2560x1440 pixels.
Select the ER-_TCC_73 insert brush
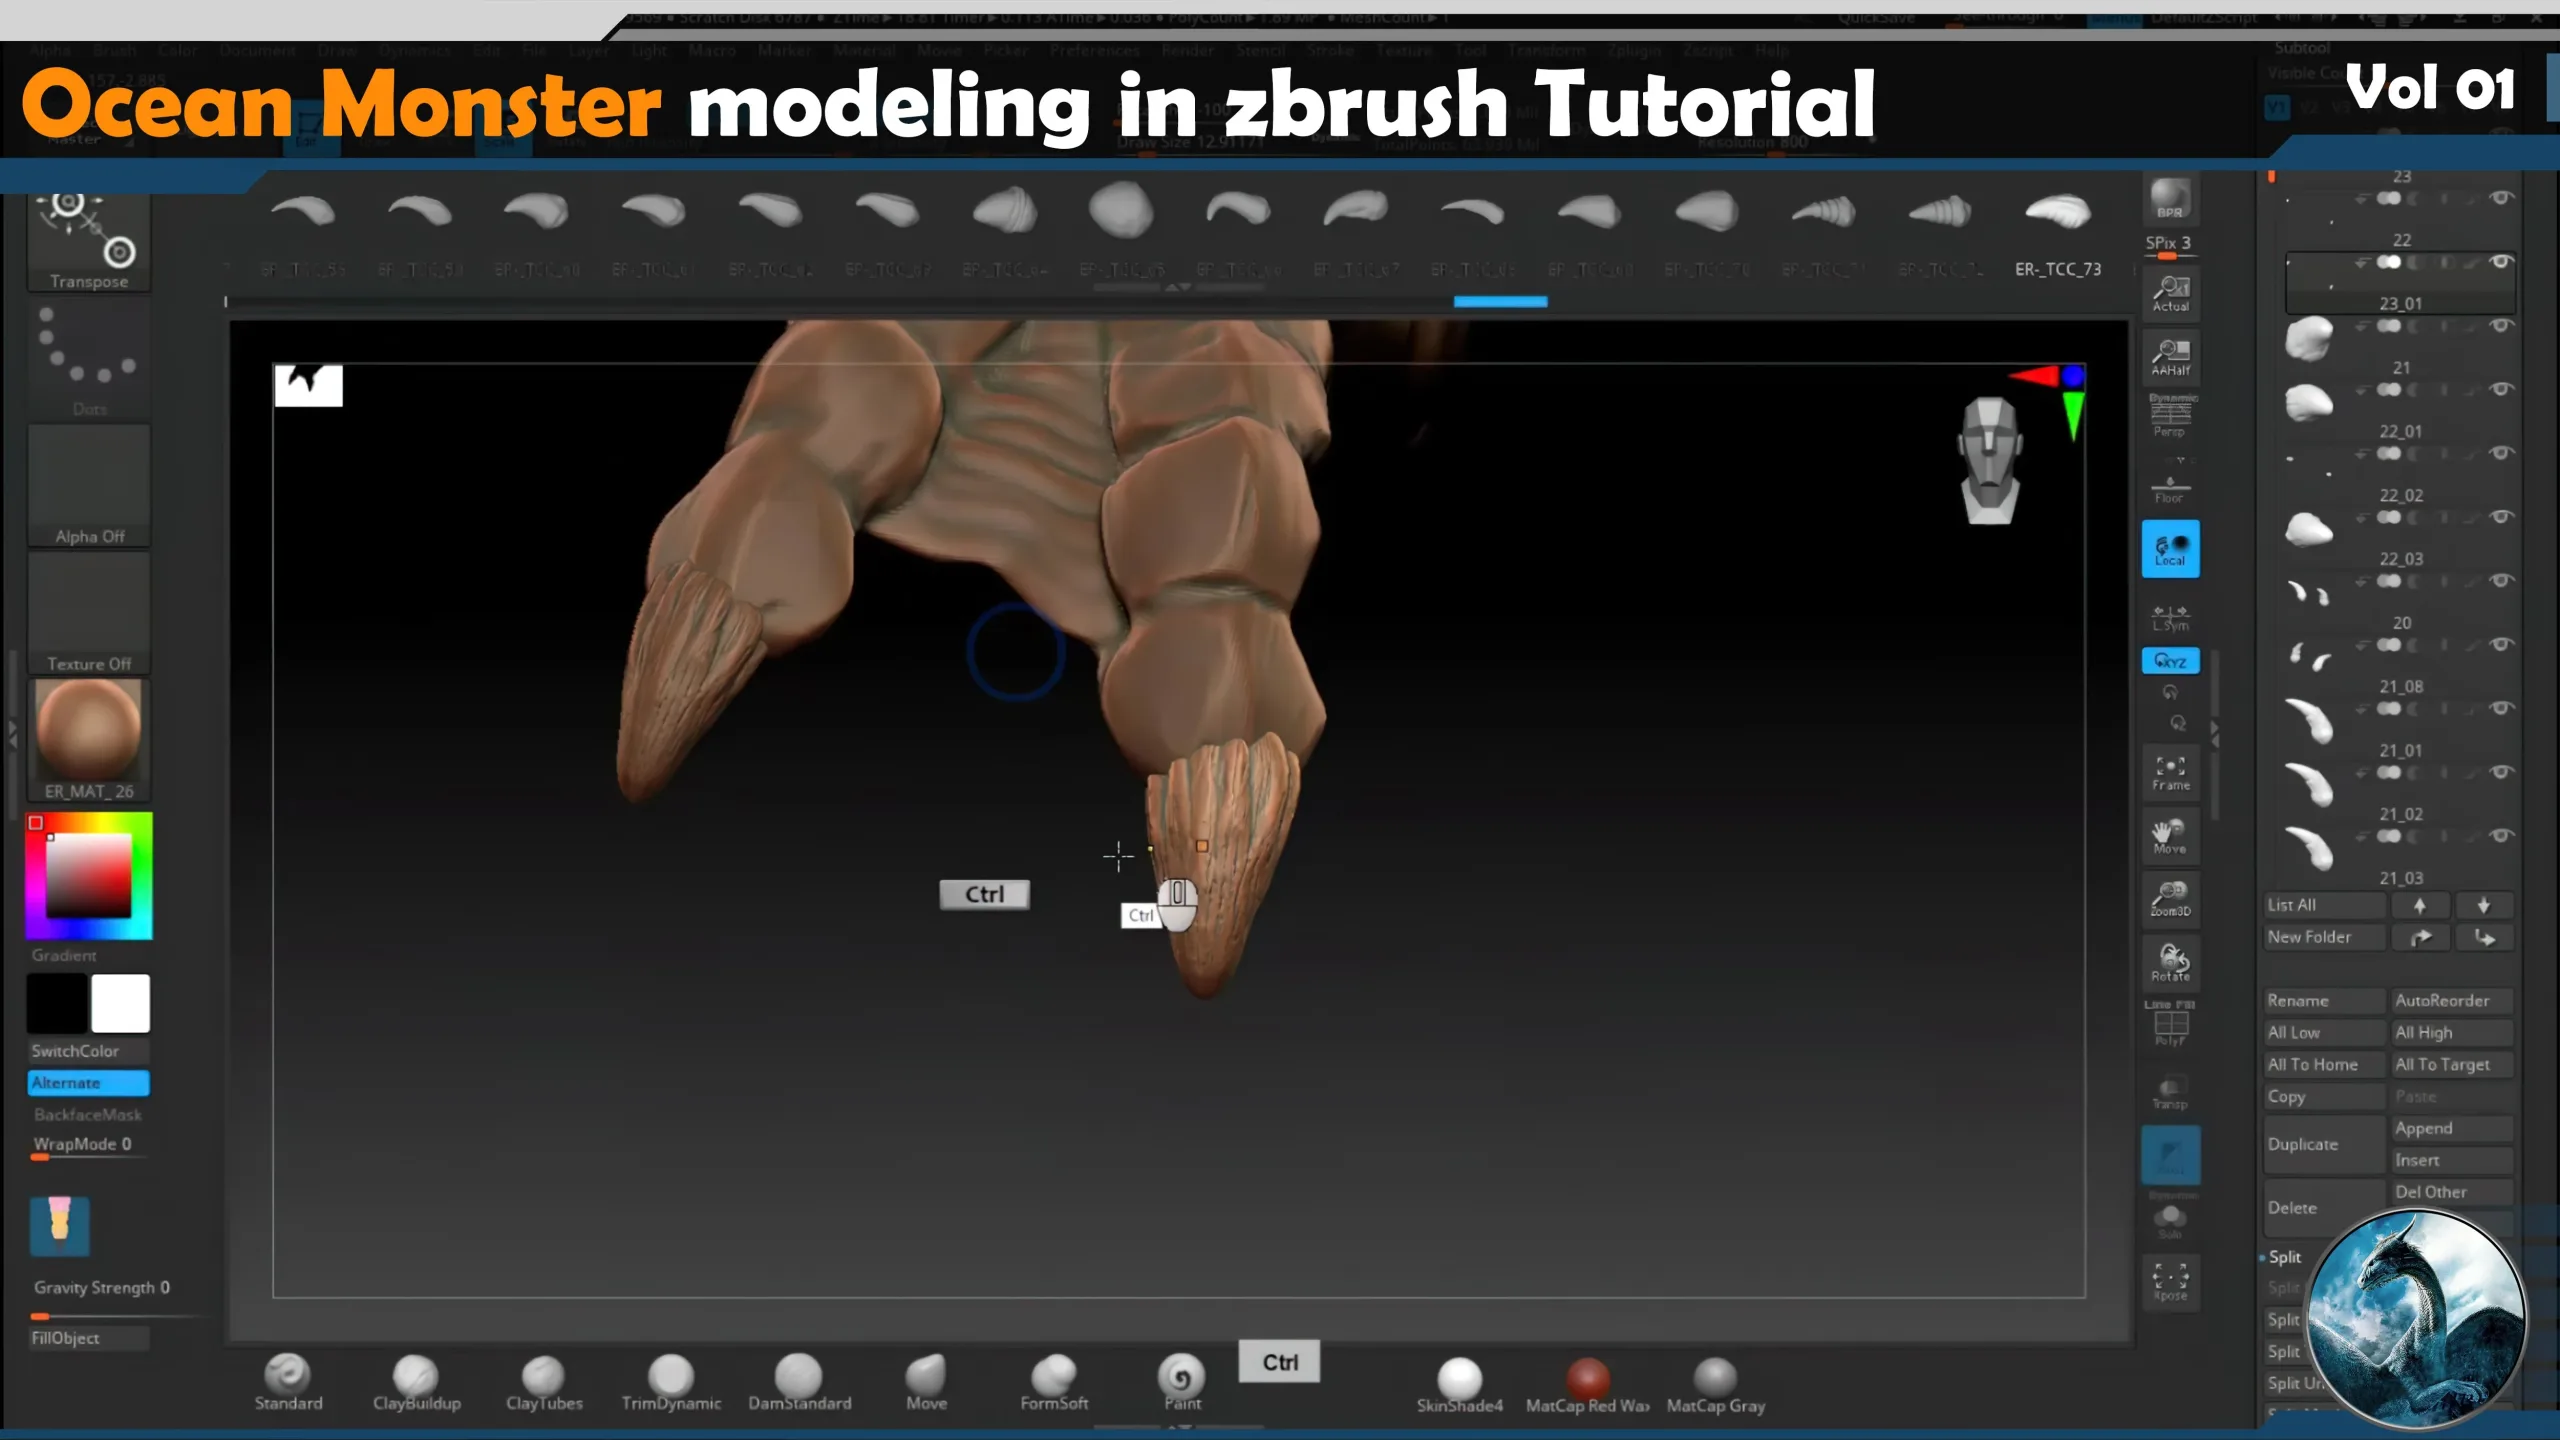click(2057, 212)
